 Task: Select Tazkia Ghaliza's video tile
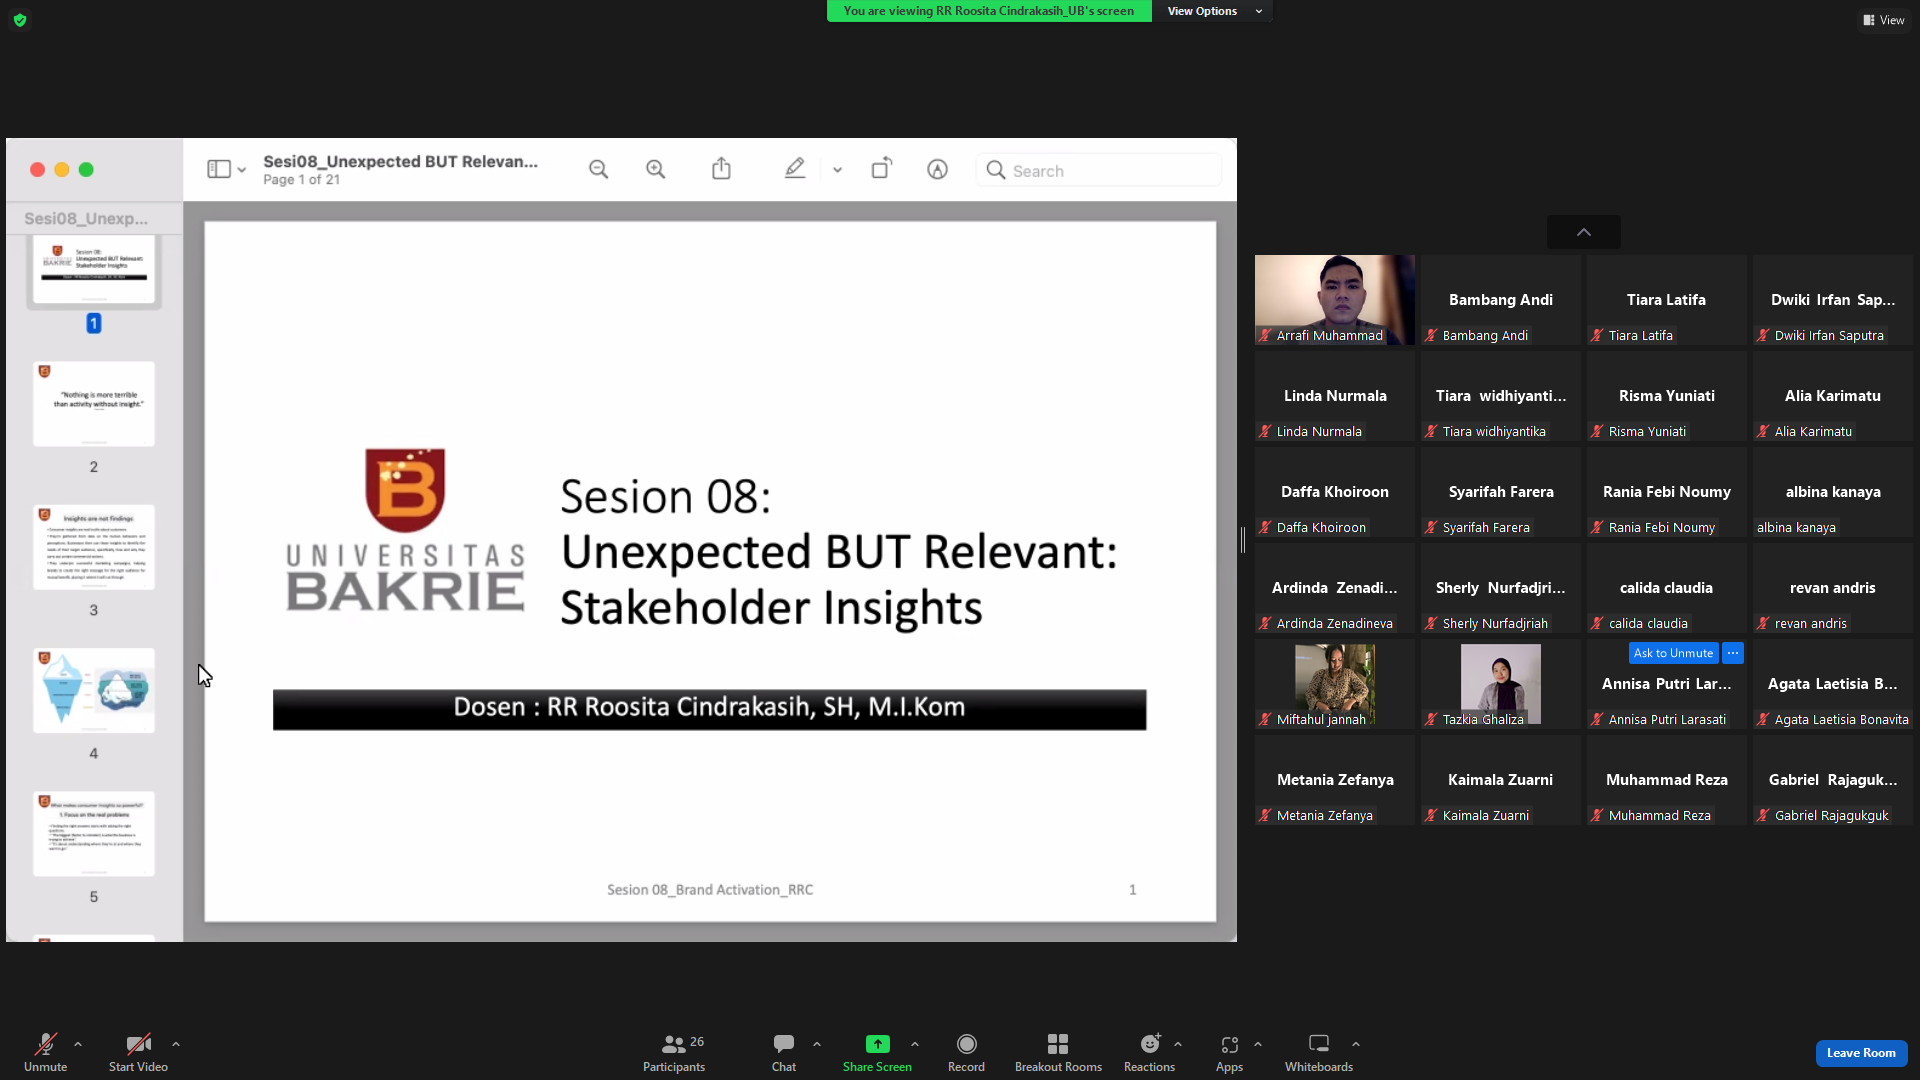pyautogui.click(x=1501, y=684)
